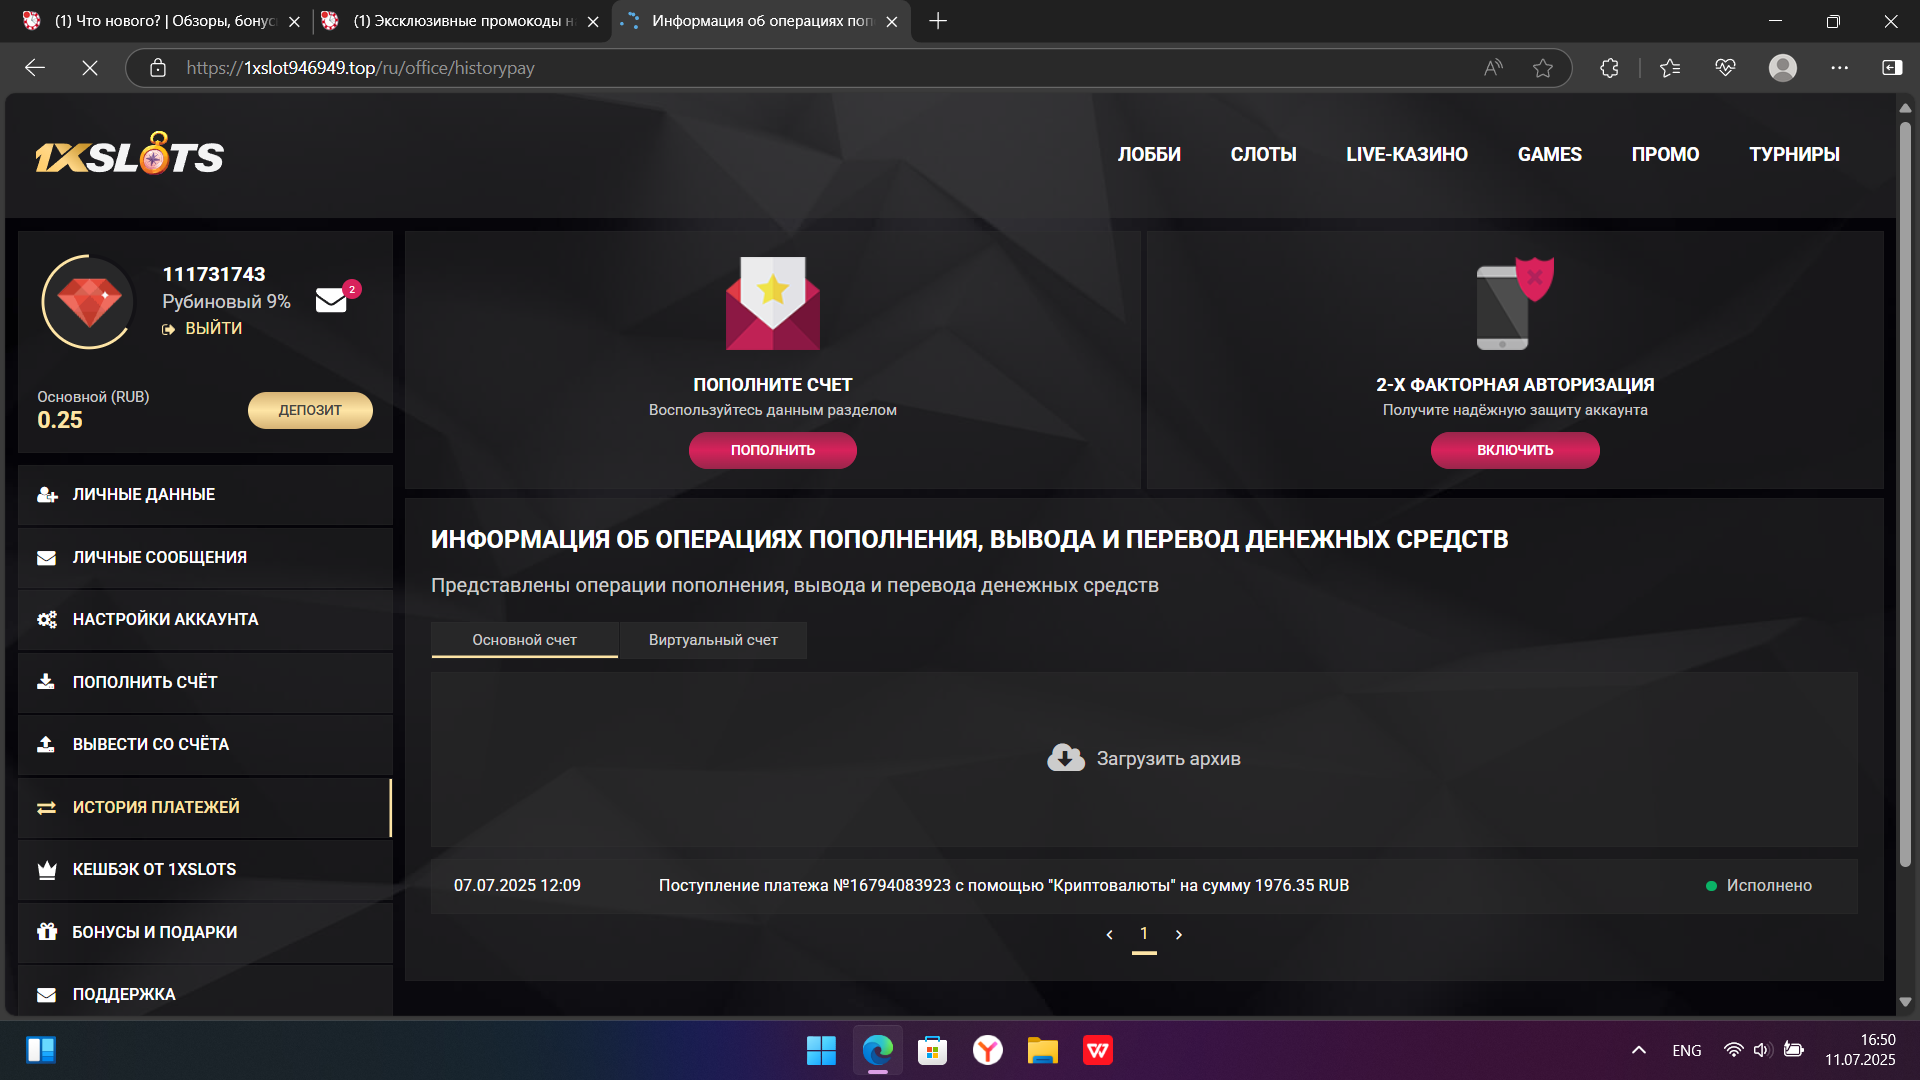Click the upload icon for Вывести со счёта
This screenshot has width=1920, height=1080.
pyautogui.click(x=47, y=743)
